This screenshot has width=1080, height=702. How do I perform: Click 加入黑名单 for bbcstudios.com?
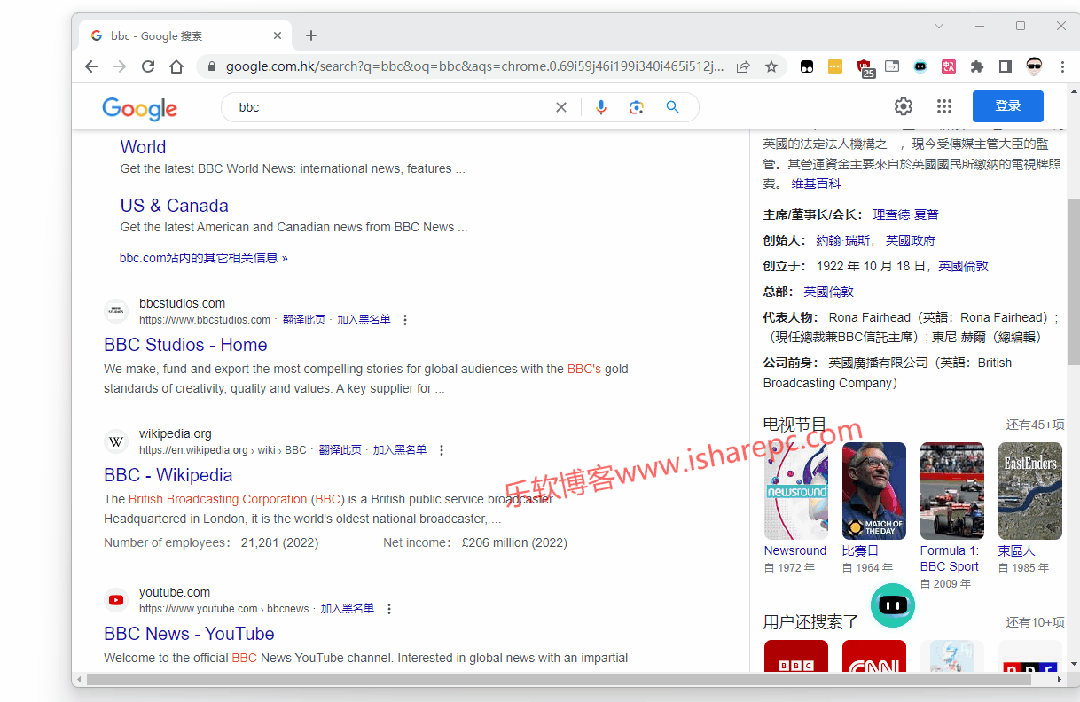click(x=364, y=320)
